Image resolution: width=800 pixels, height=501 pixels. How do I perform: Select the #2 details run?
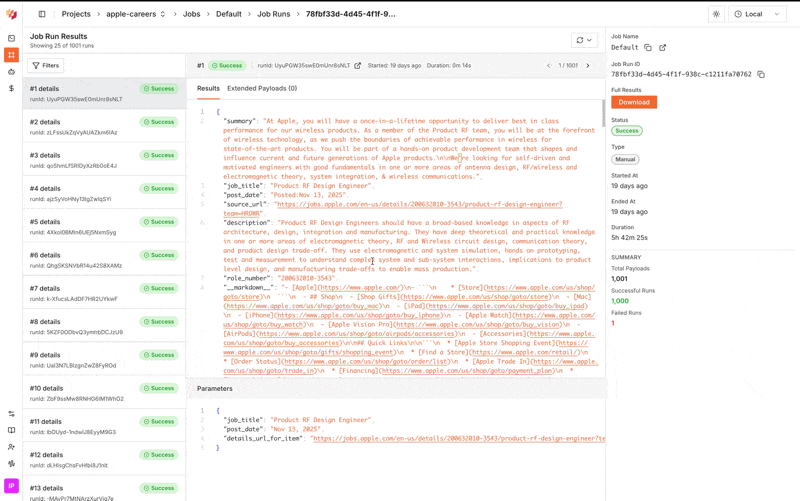[104, 127]
